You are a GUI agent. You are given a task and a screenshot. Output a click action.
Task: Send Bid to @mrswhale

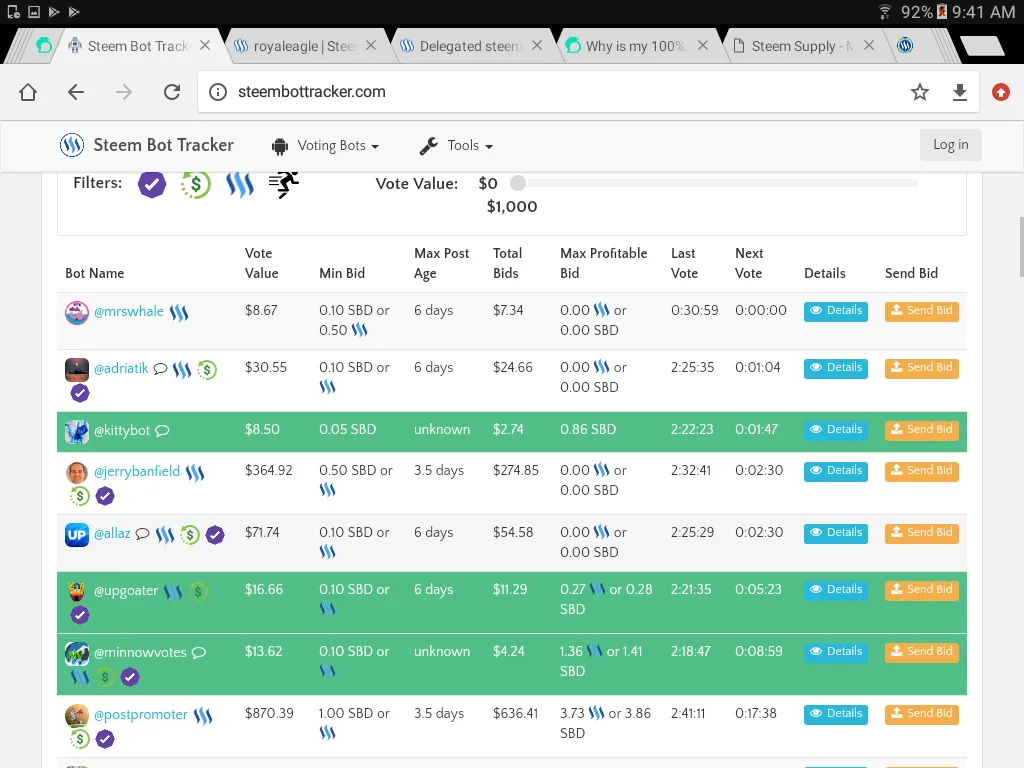[921, 311]
